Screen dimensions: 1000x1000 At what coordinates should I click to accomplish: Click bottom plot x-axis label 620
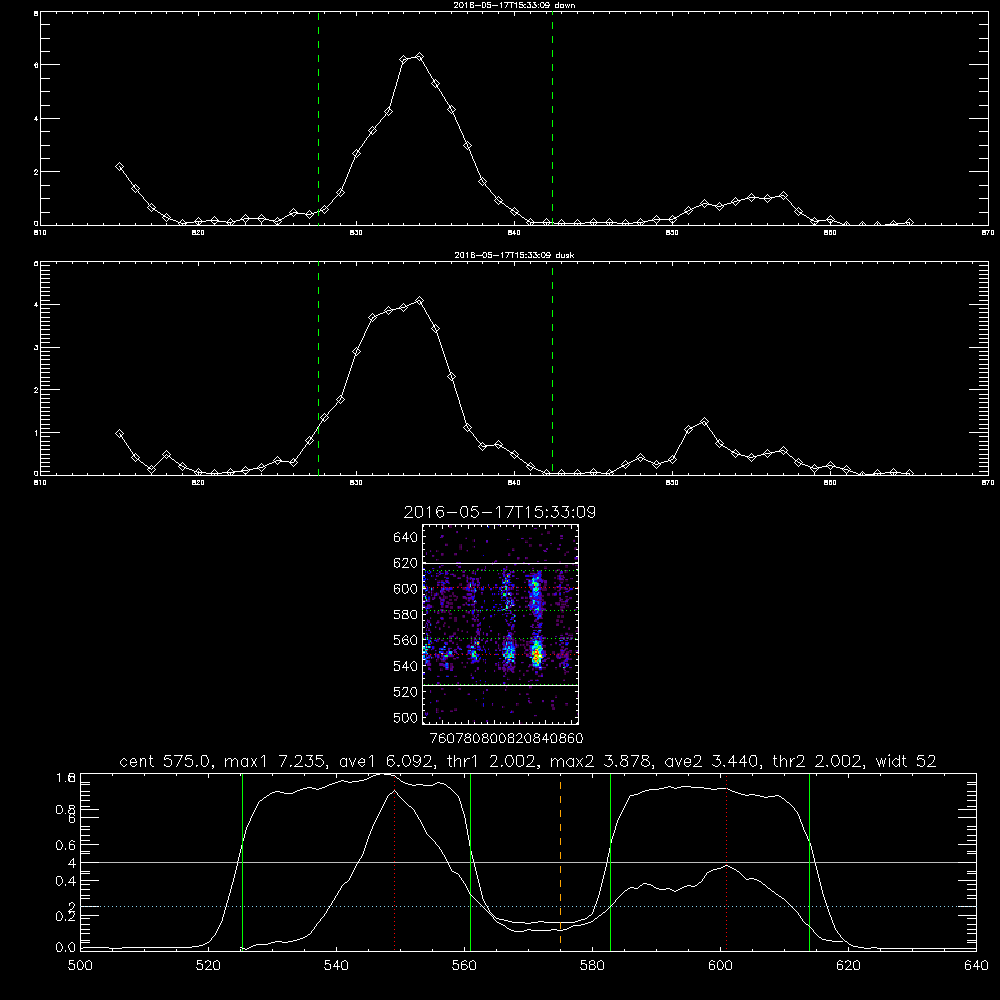coord(848,966)
